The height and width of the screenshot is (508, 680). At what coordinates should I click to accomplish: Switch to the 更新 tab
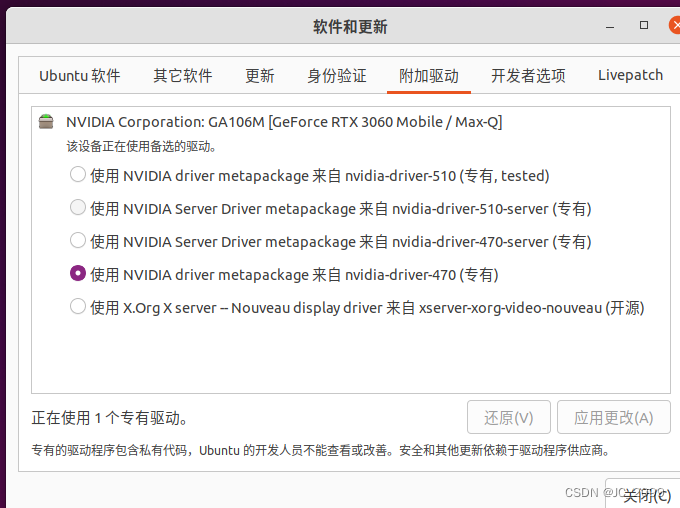coord(259,75)
